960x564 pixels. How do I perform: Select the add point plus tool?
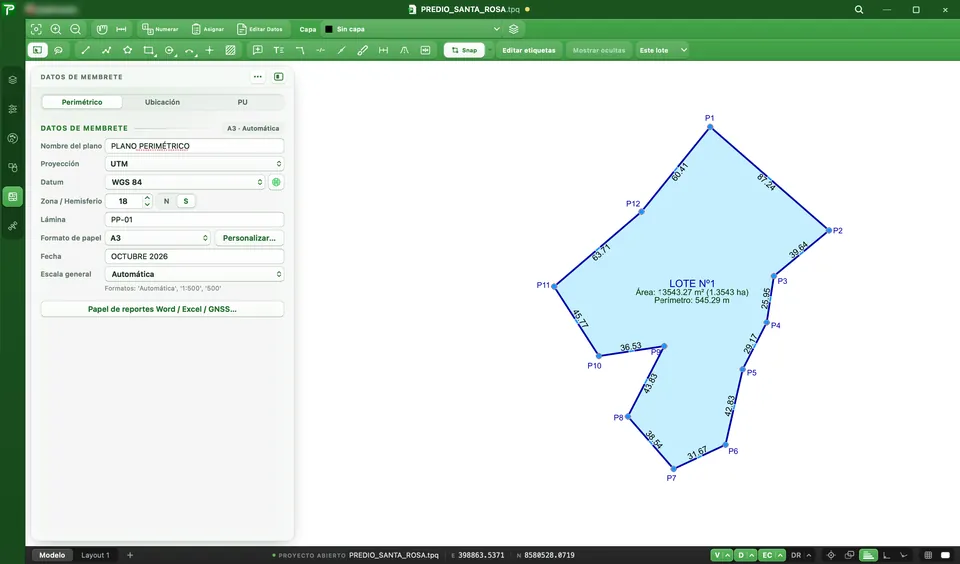tap(209, 50)
